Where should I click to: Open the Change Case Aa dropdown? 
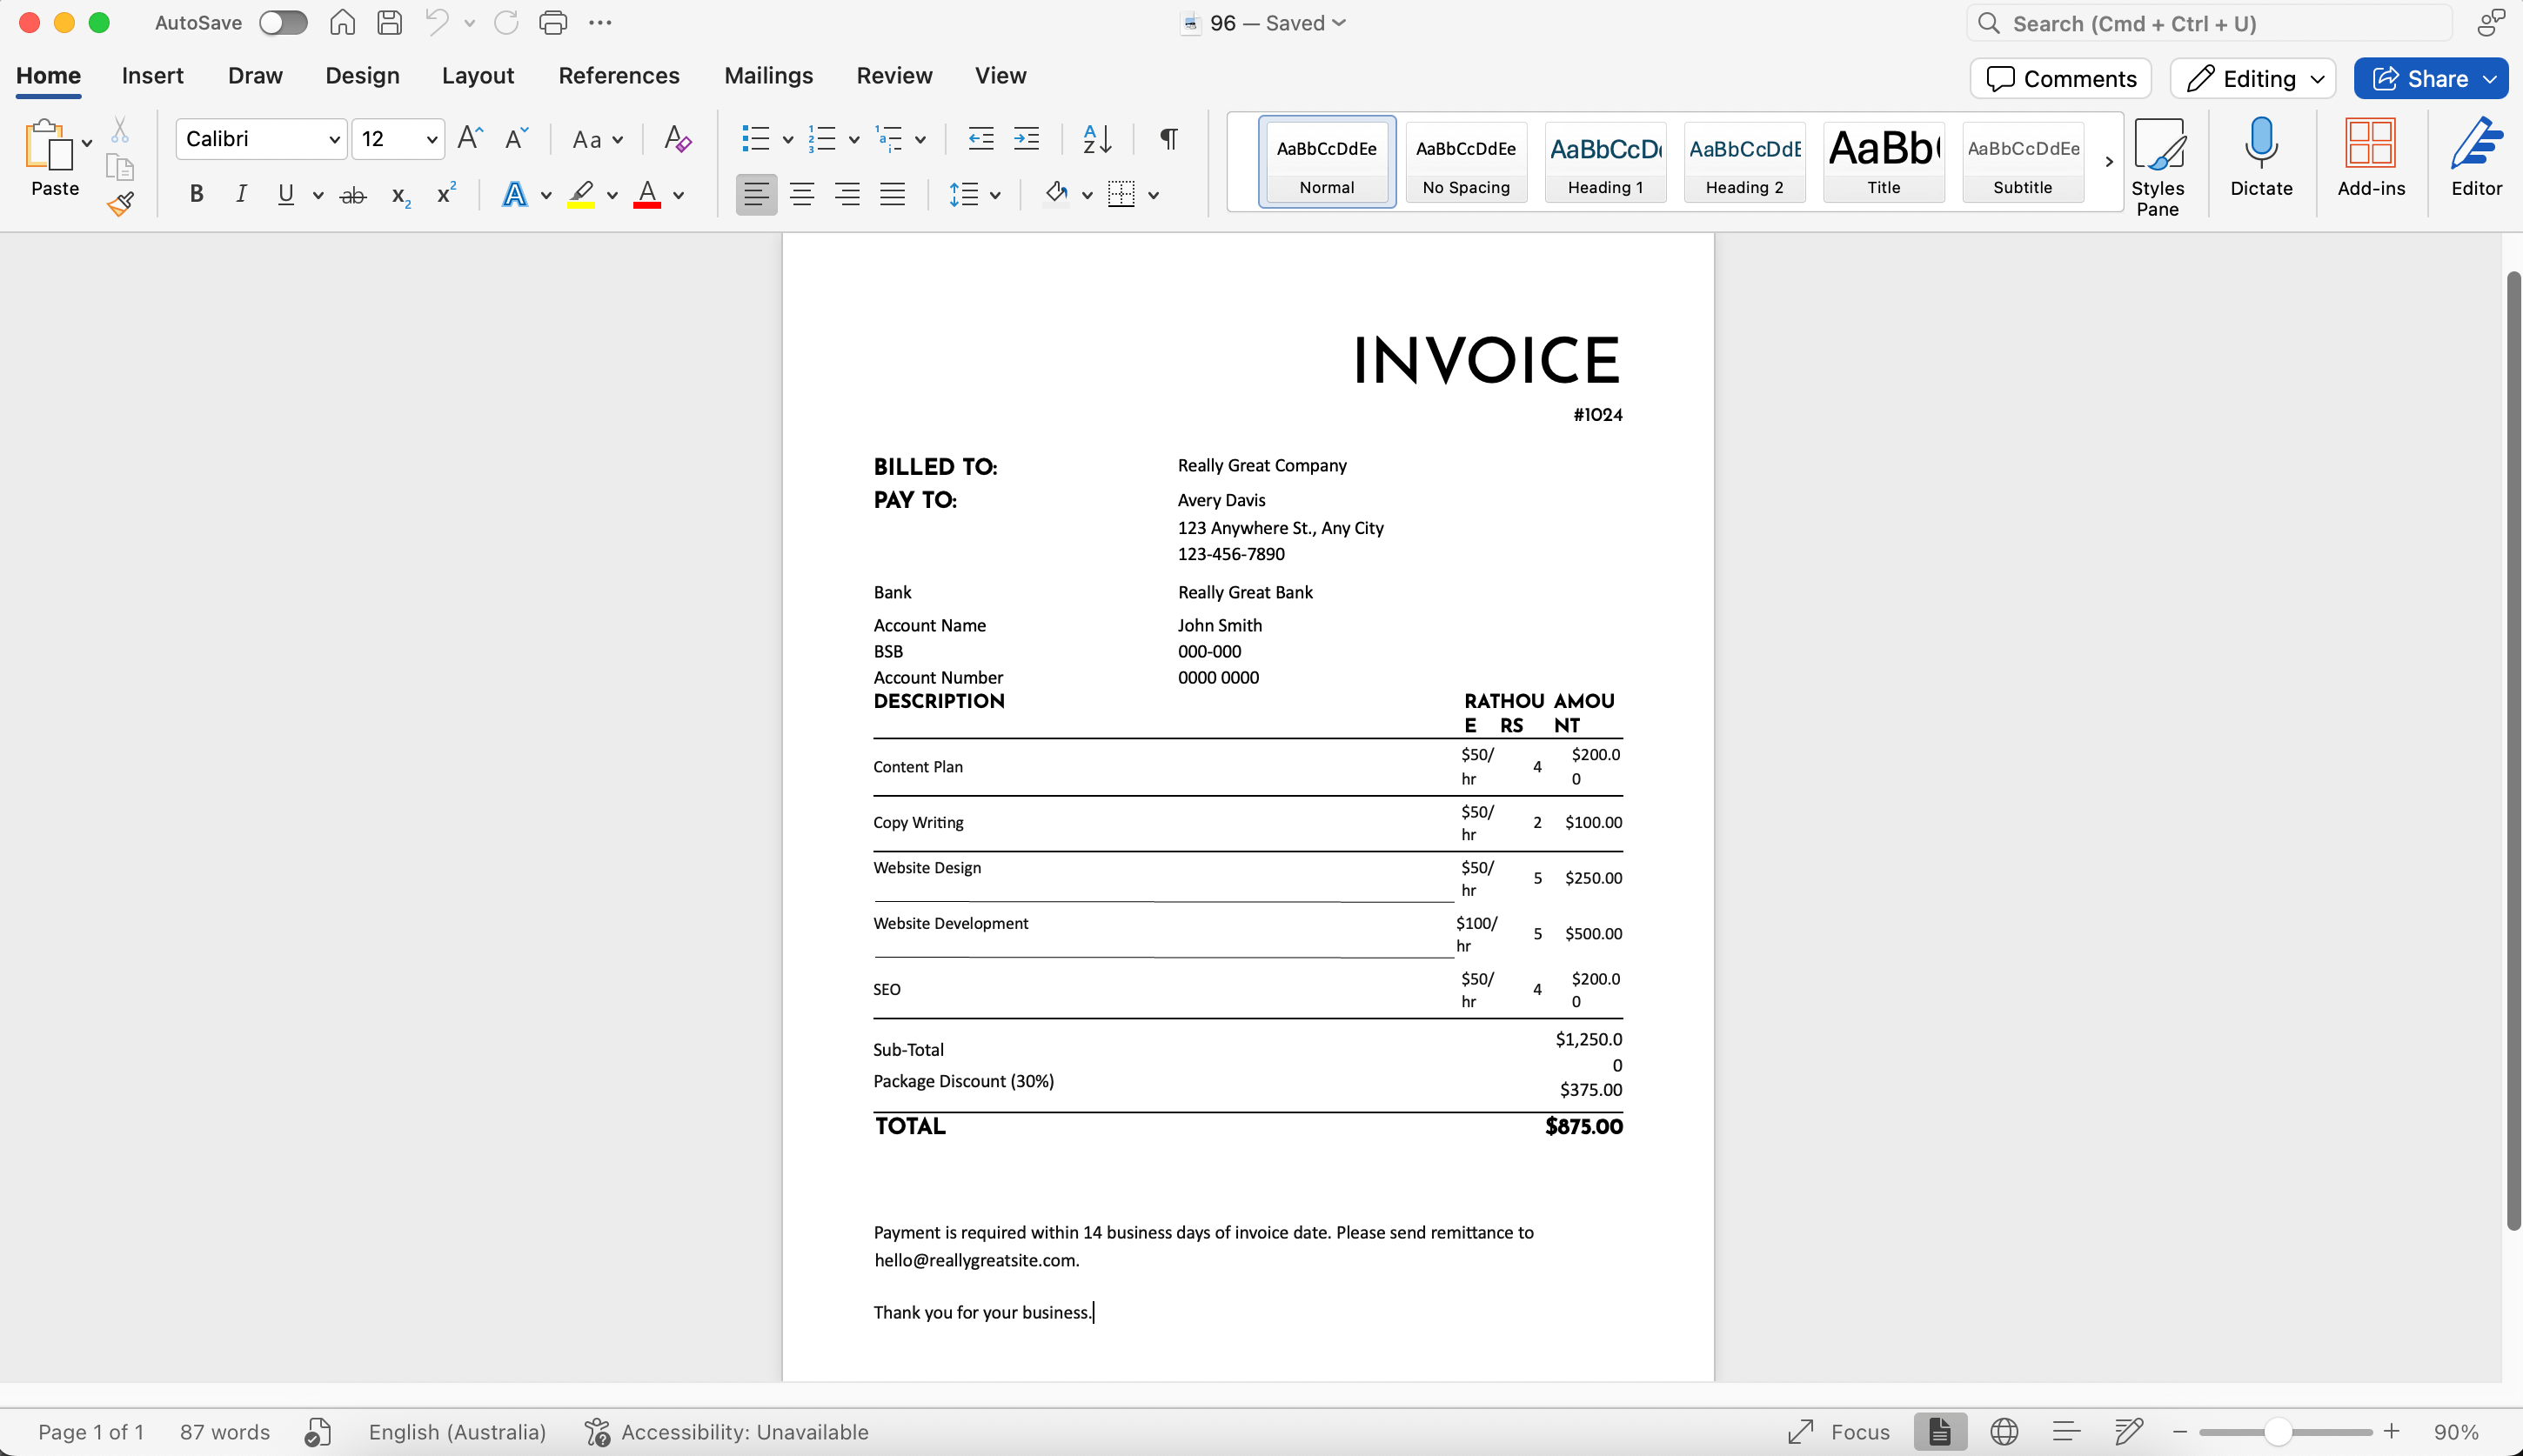pos(597,139)
